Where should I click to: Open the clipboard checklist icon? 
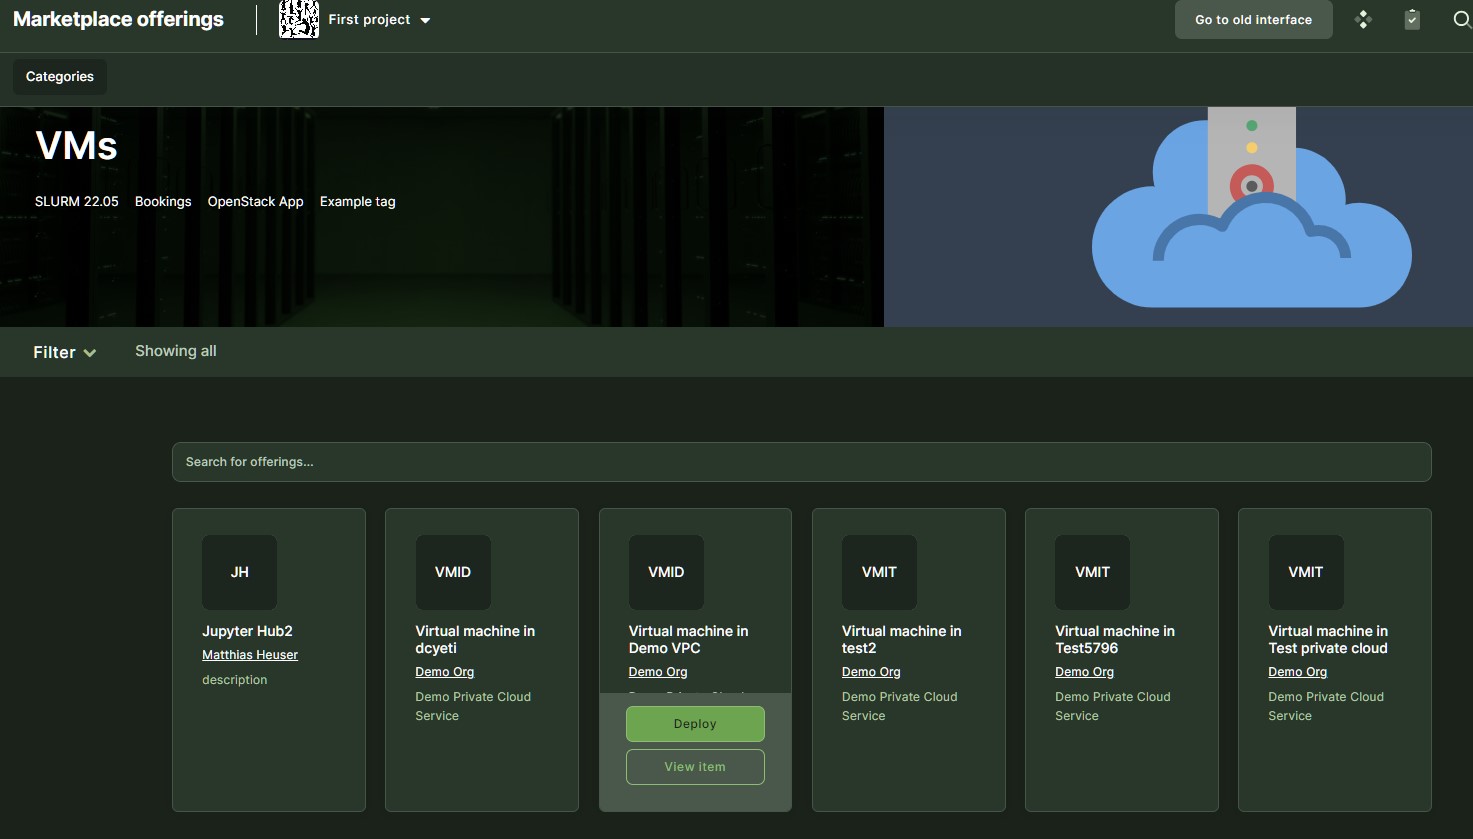pos(1412,20)
